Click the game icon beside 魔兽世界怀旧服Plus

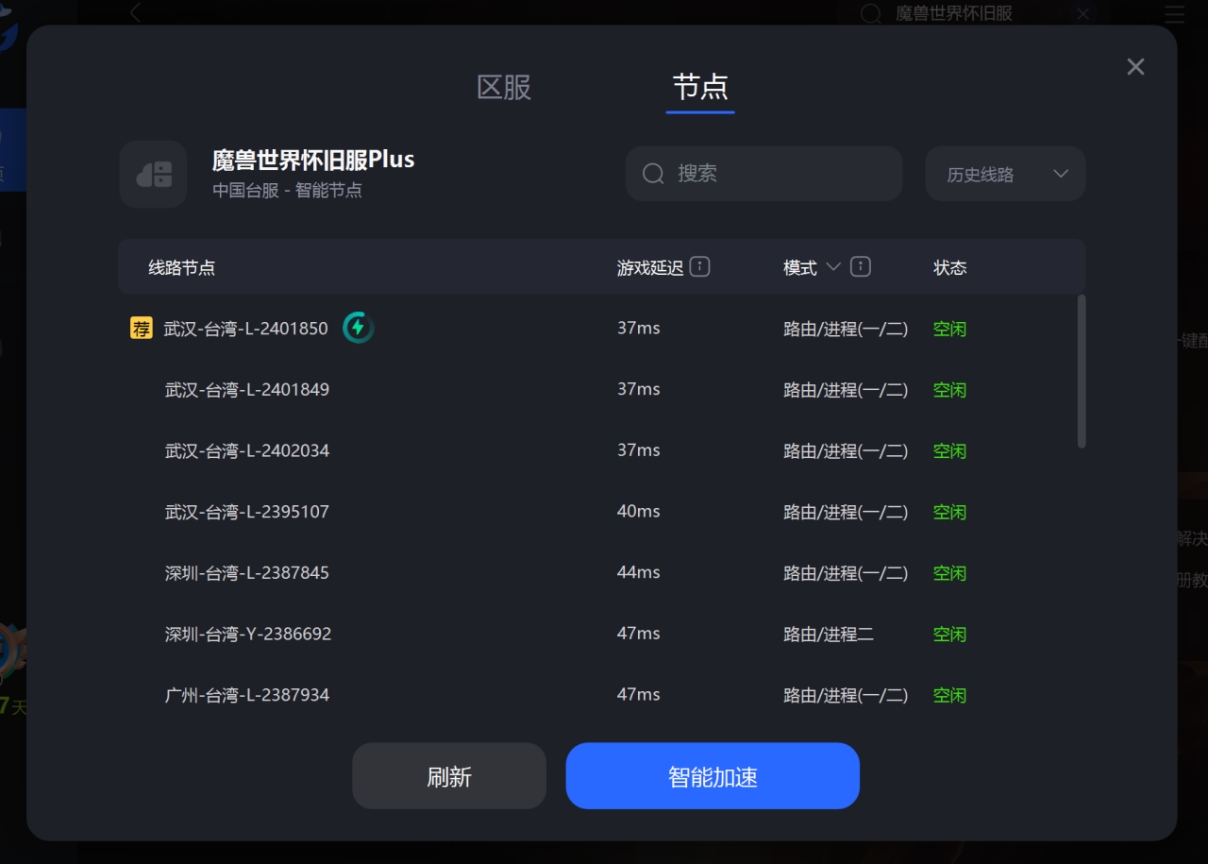(x=152, y=173)
